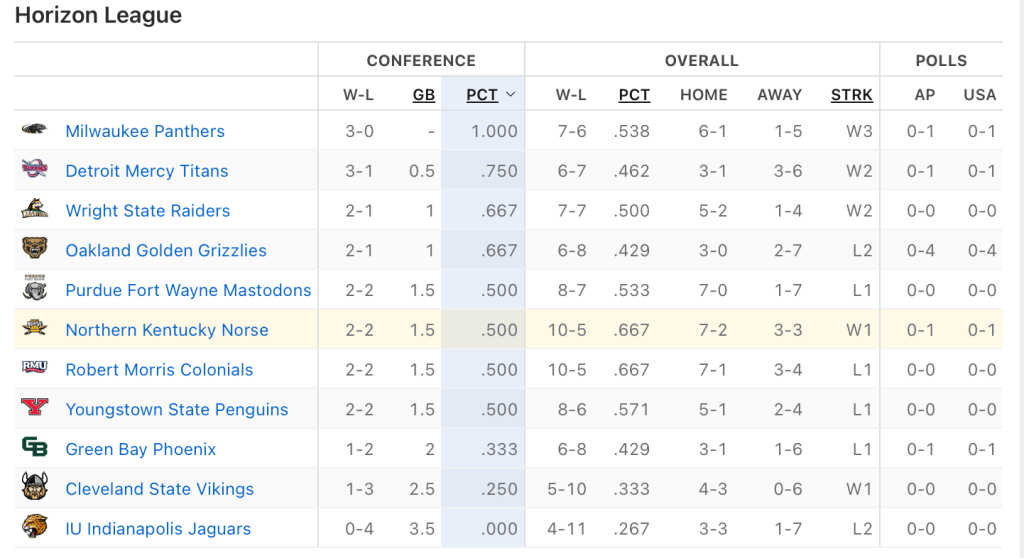Open Purdue Fort Wayne Mastodons team page
The image size is (1024, 558).
(x=188, y=290)
